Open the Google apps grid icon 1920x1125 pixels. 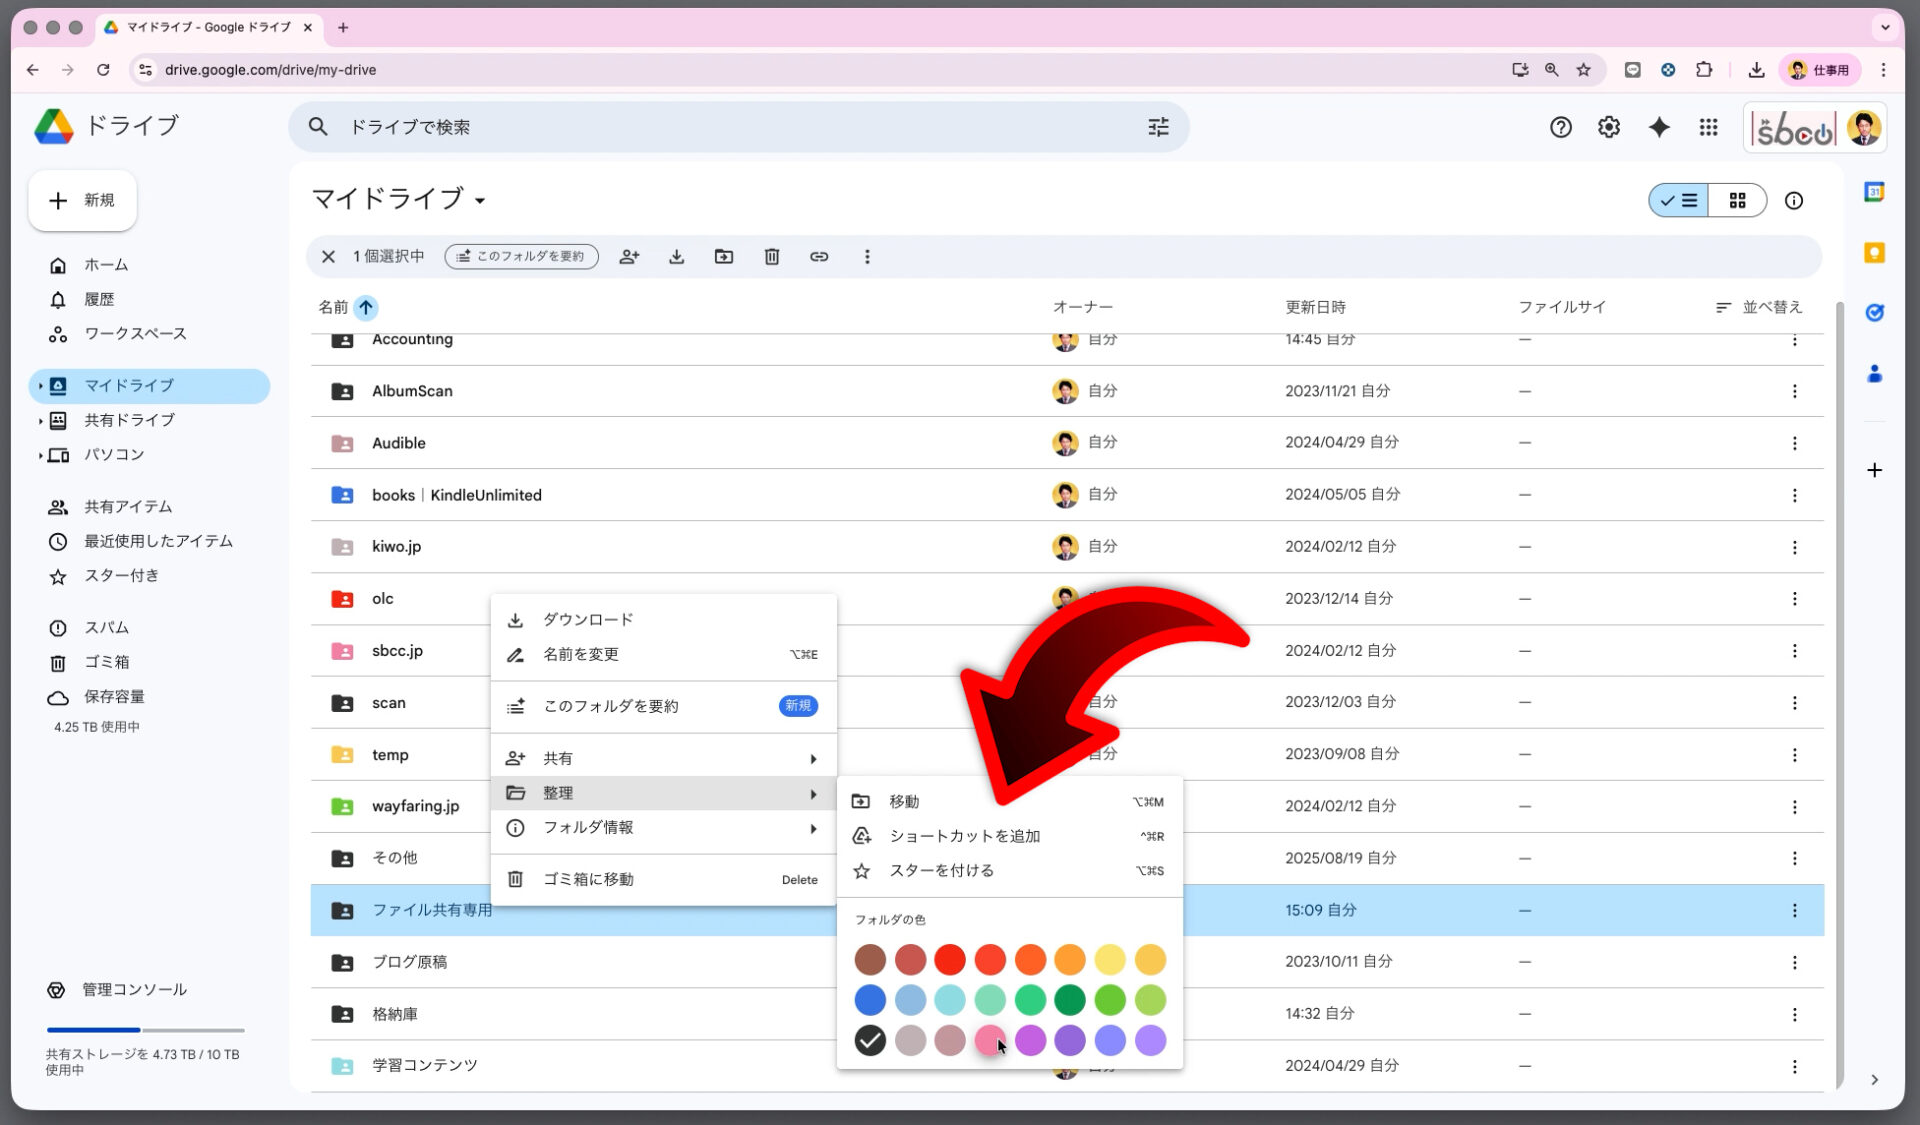[x=1708, y=127]
